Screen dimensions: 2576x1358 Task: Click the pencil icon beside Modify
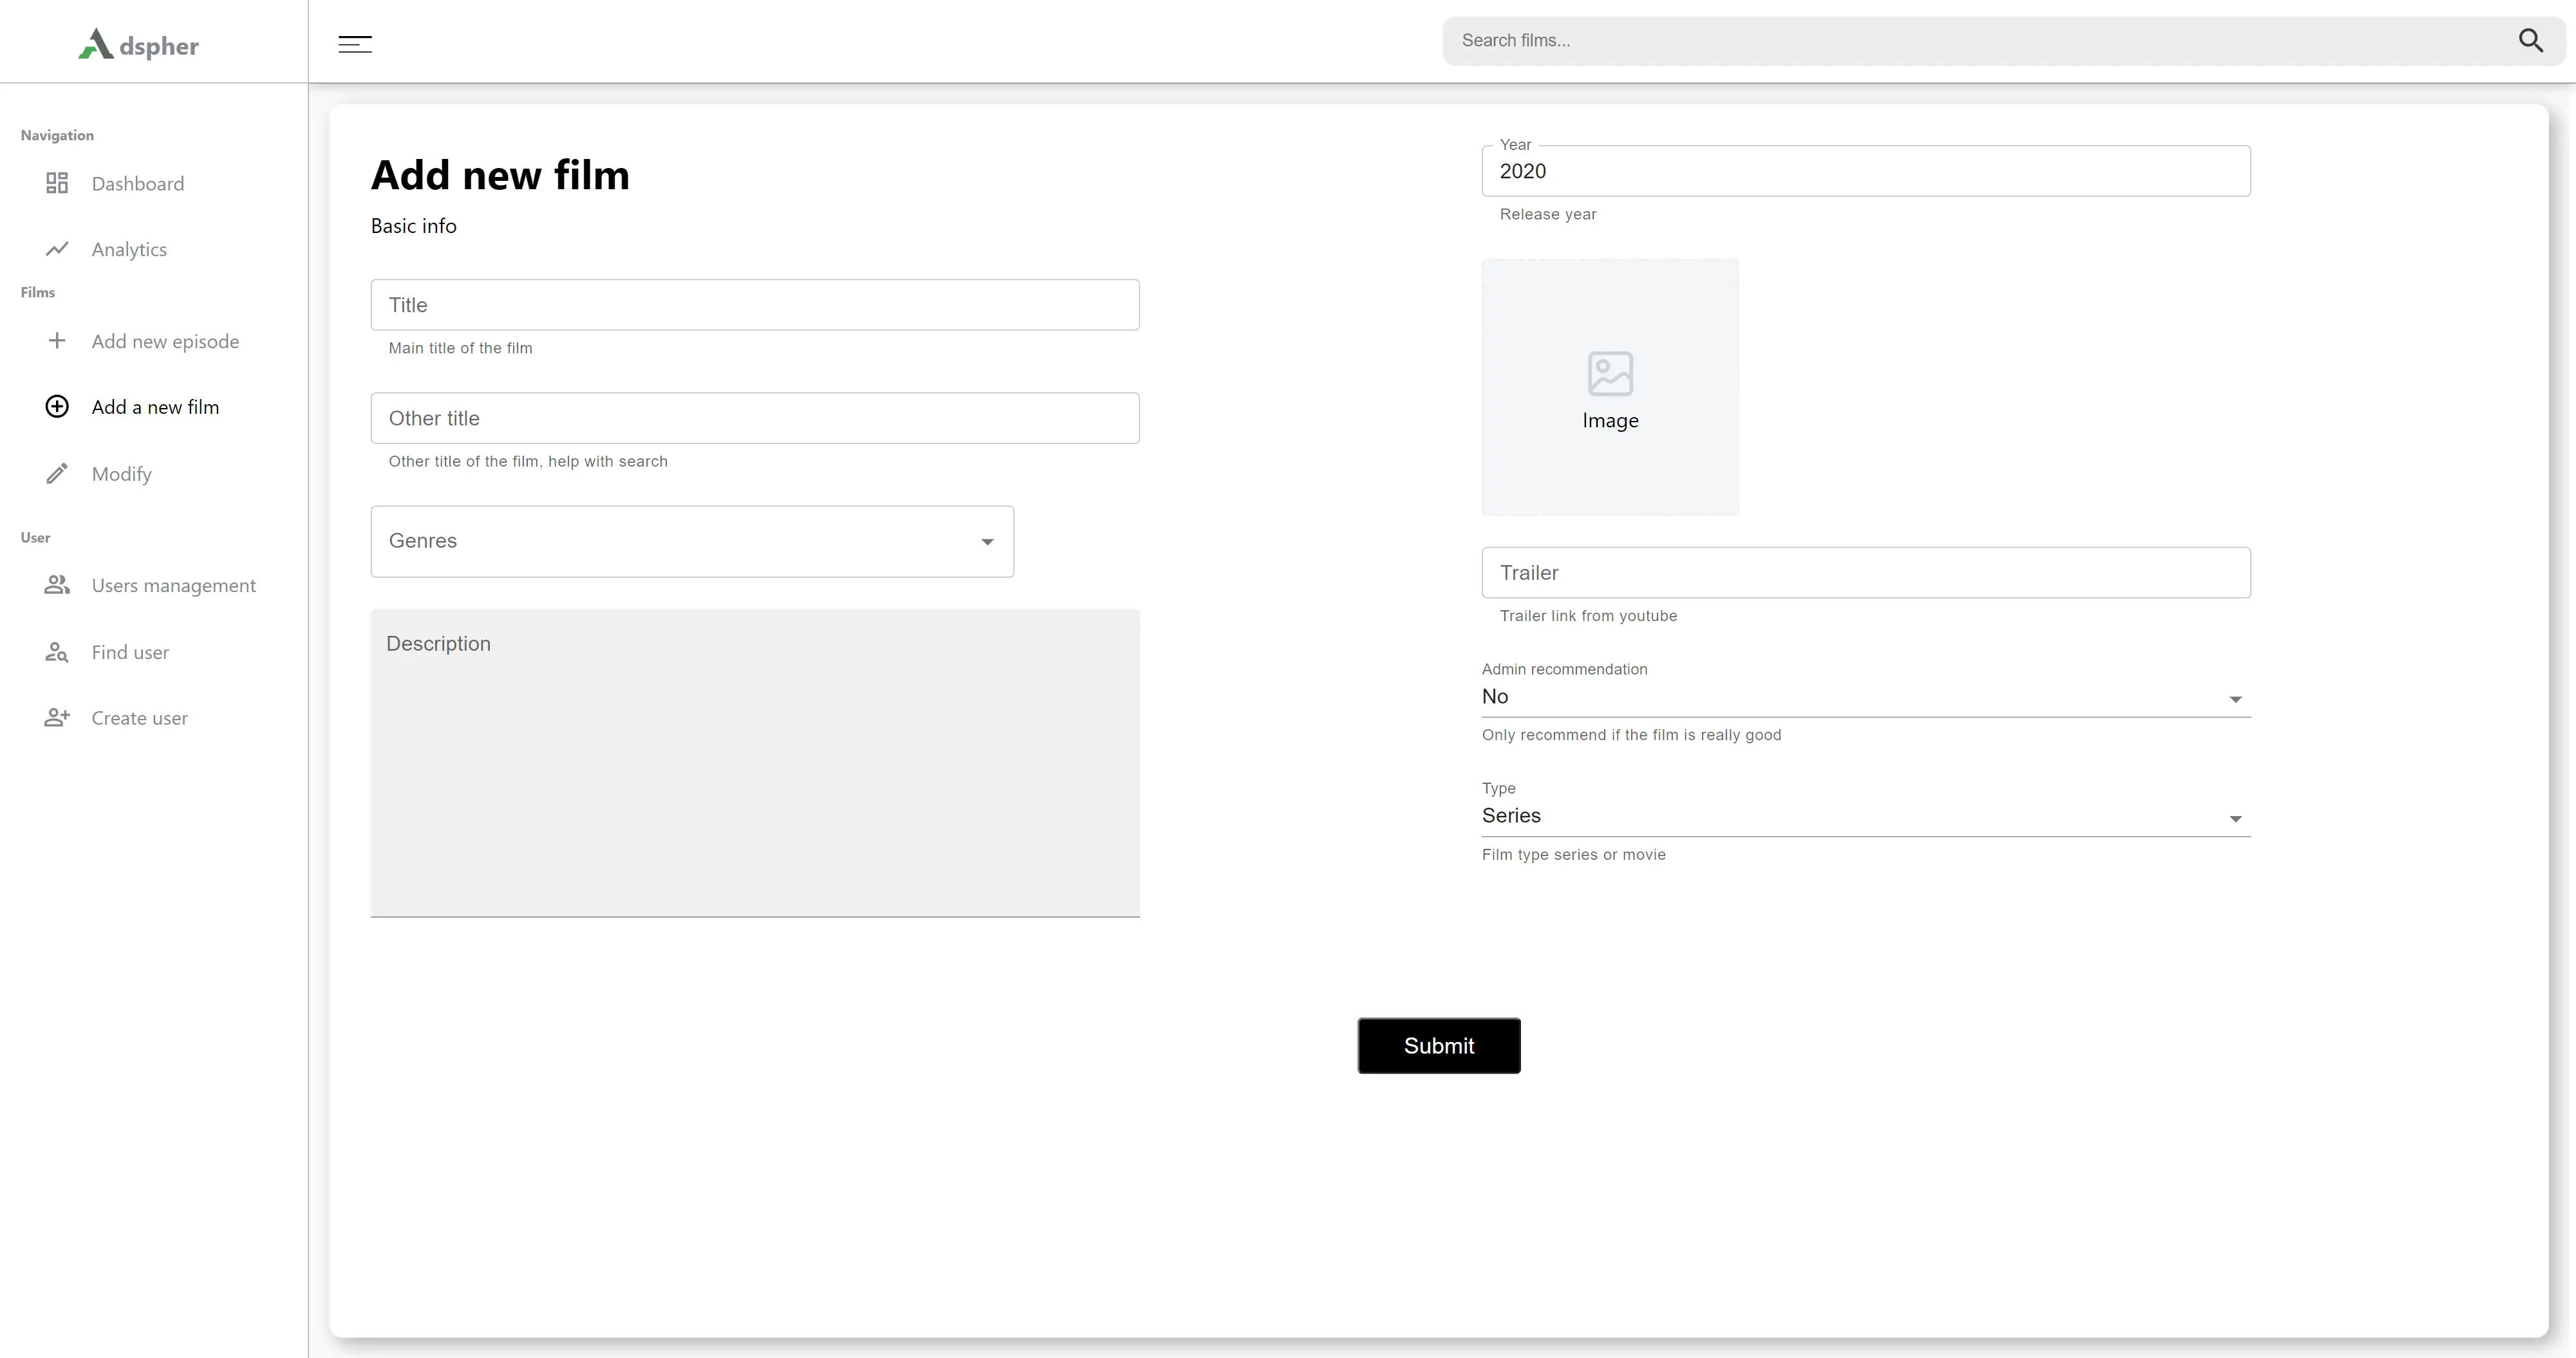click(57, 474)
